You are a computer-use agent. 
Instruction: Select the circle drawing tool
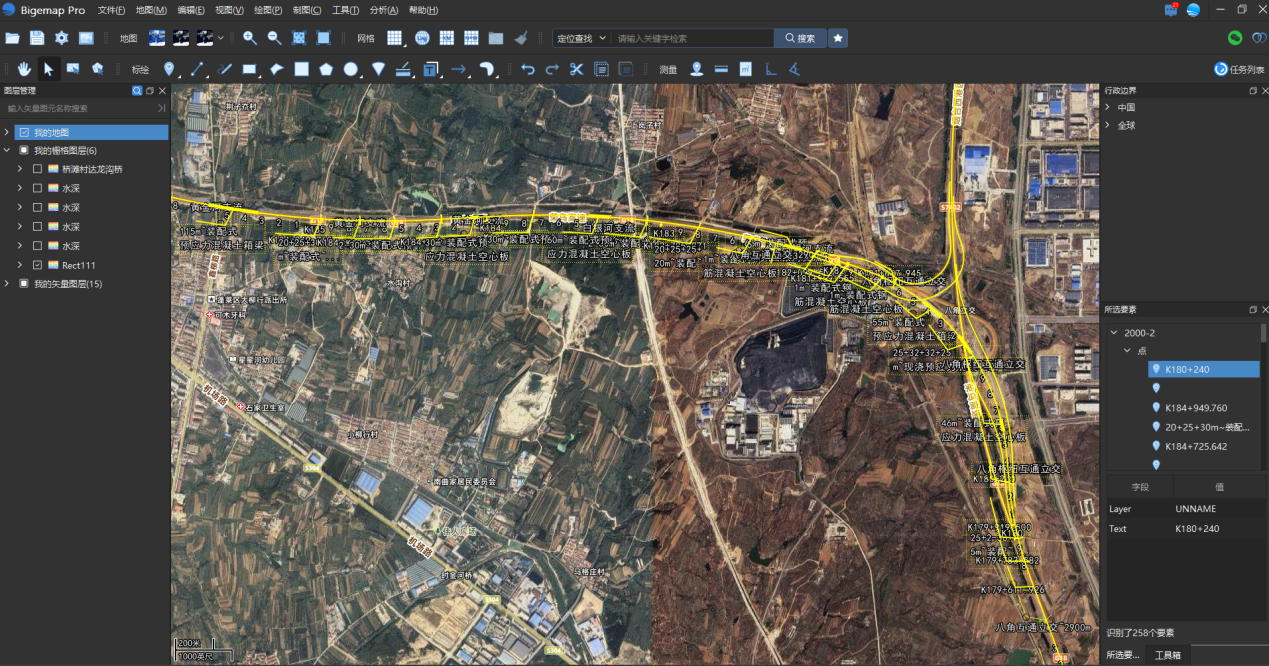pos(351,69)
